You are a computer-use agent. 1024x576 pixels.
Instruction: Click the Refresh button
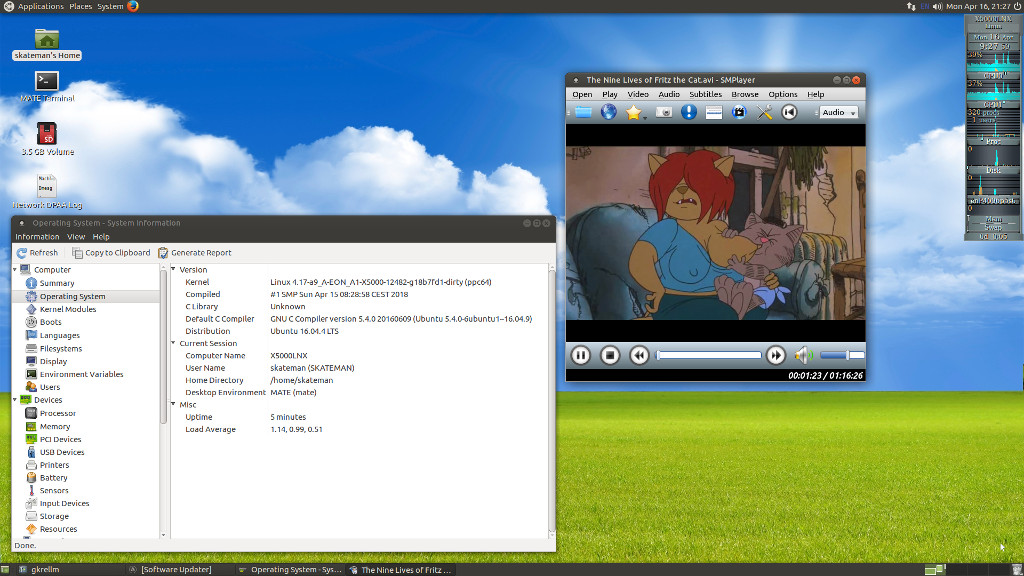tap(37, 253)
